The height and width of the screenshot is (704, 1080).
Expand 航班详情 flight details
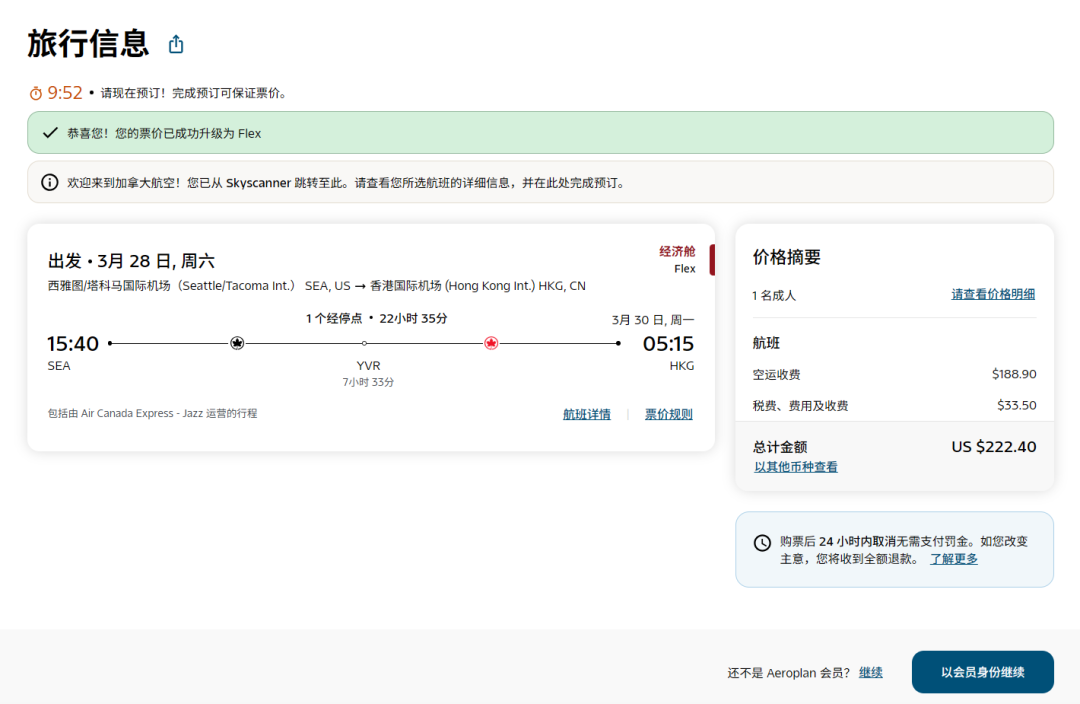coord(586,414)
